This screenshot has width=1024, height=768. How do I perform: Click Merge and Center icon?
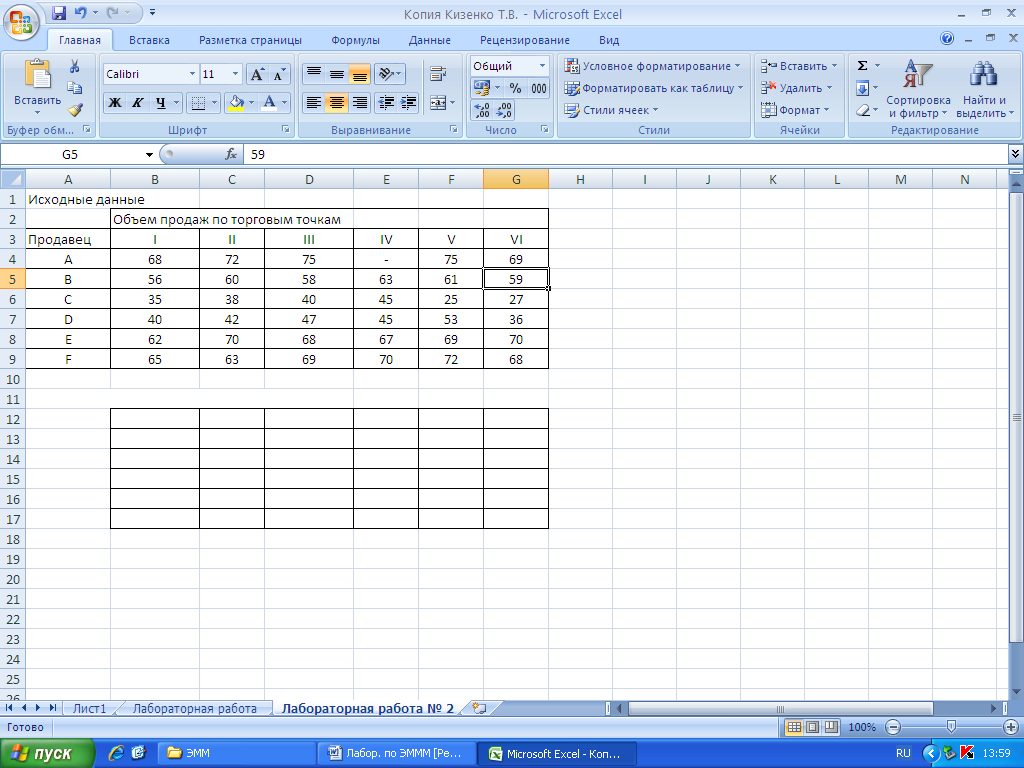coord(438,103)
